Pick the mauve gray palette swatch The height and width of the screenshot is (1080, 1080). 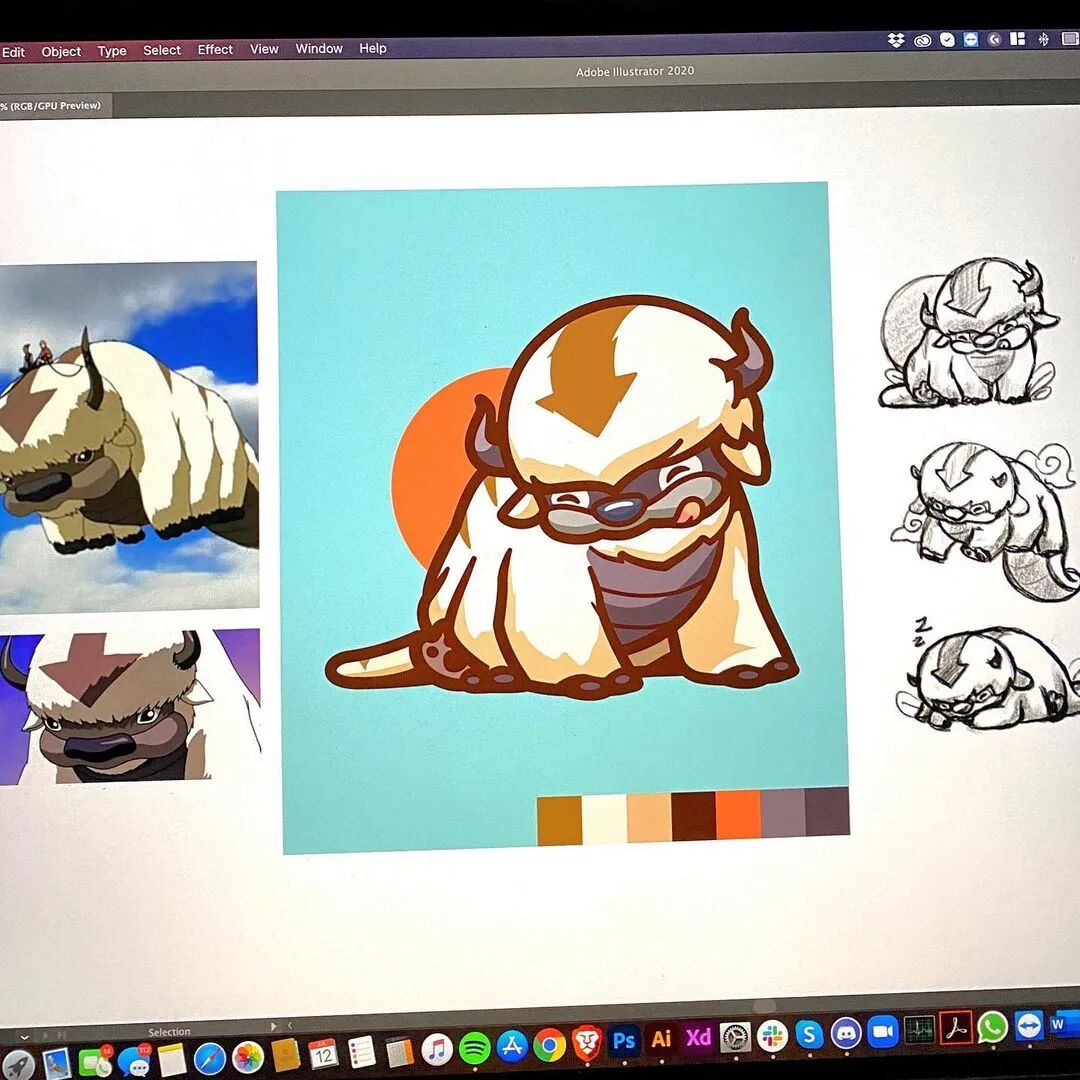(782, 813)
